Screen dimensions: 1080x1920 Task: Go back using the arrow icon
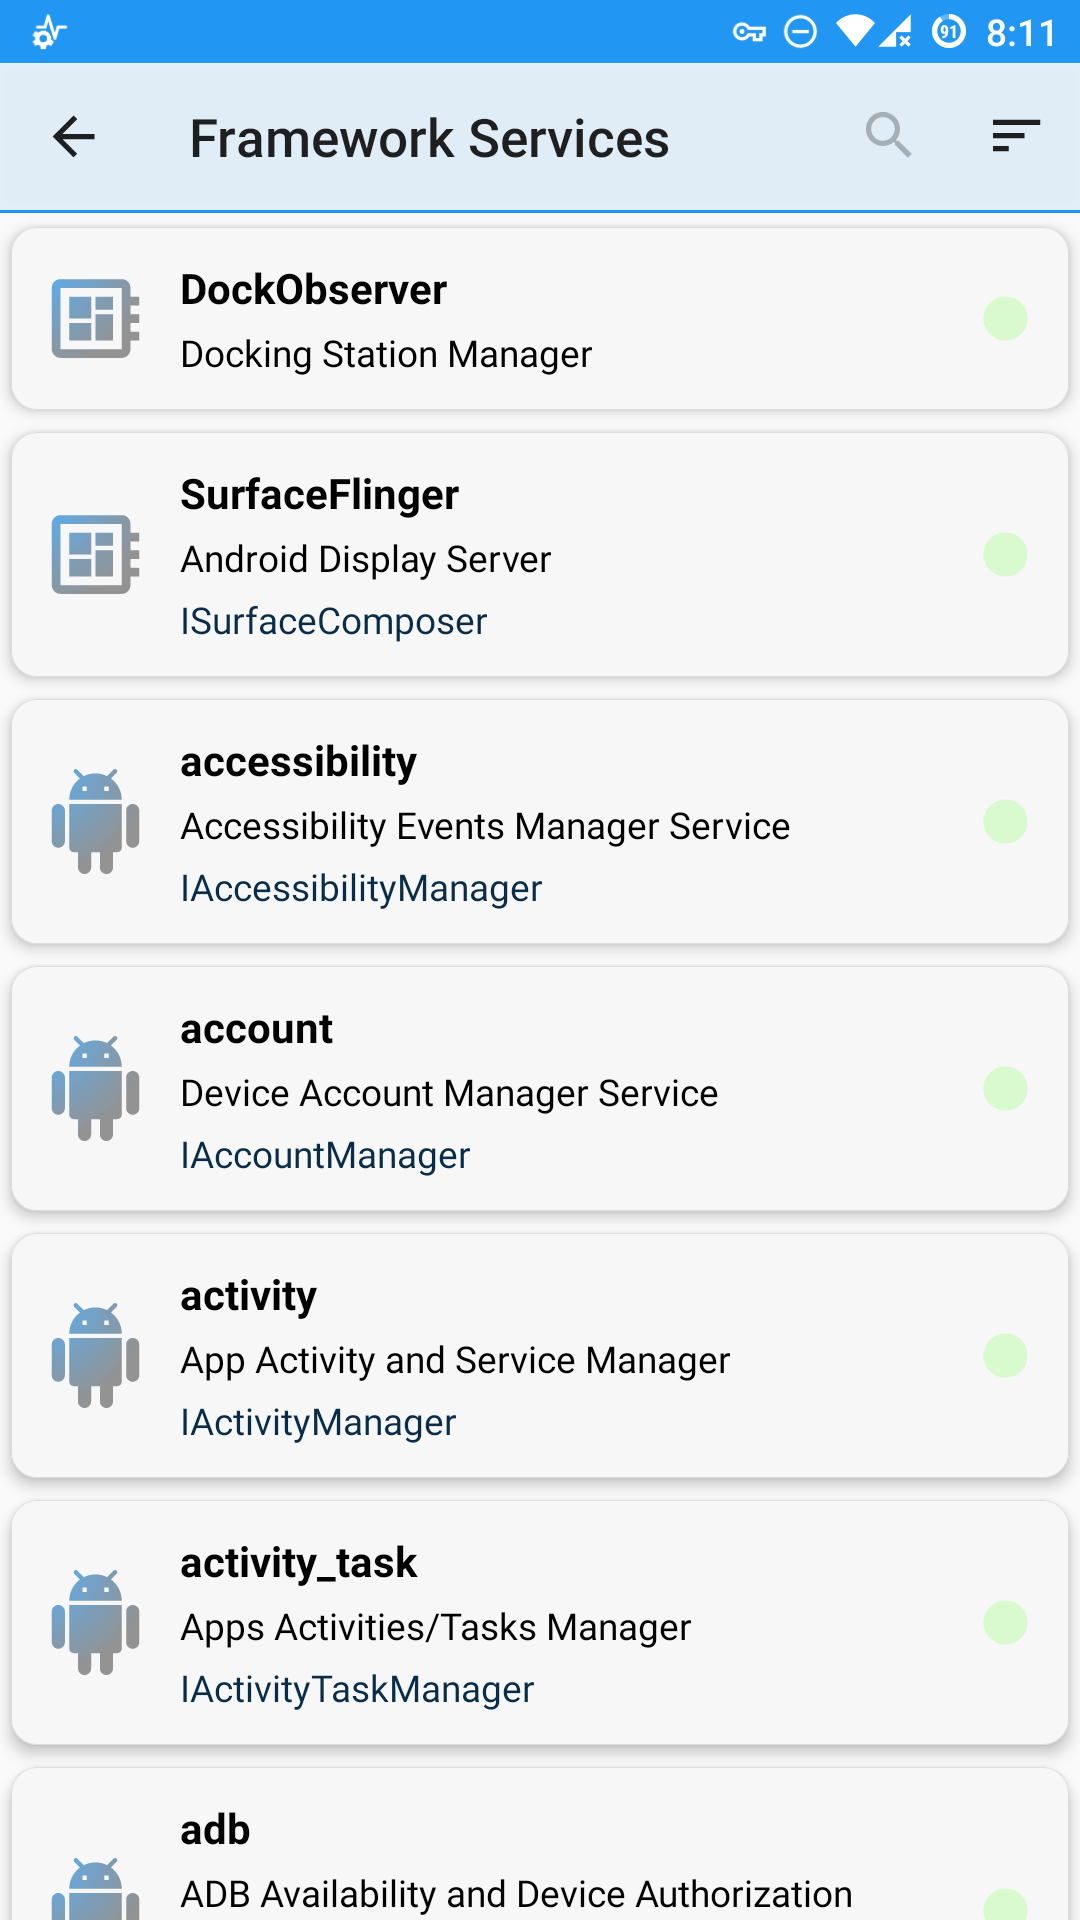[74, 137]
